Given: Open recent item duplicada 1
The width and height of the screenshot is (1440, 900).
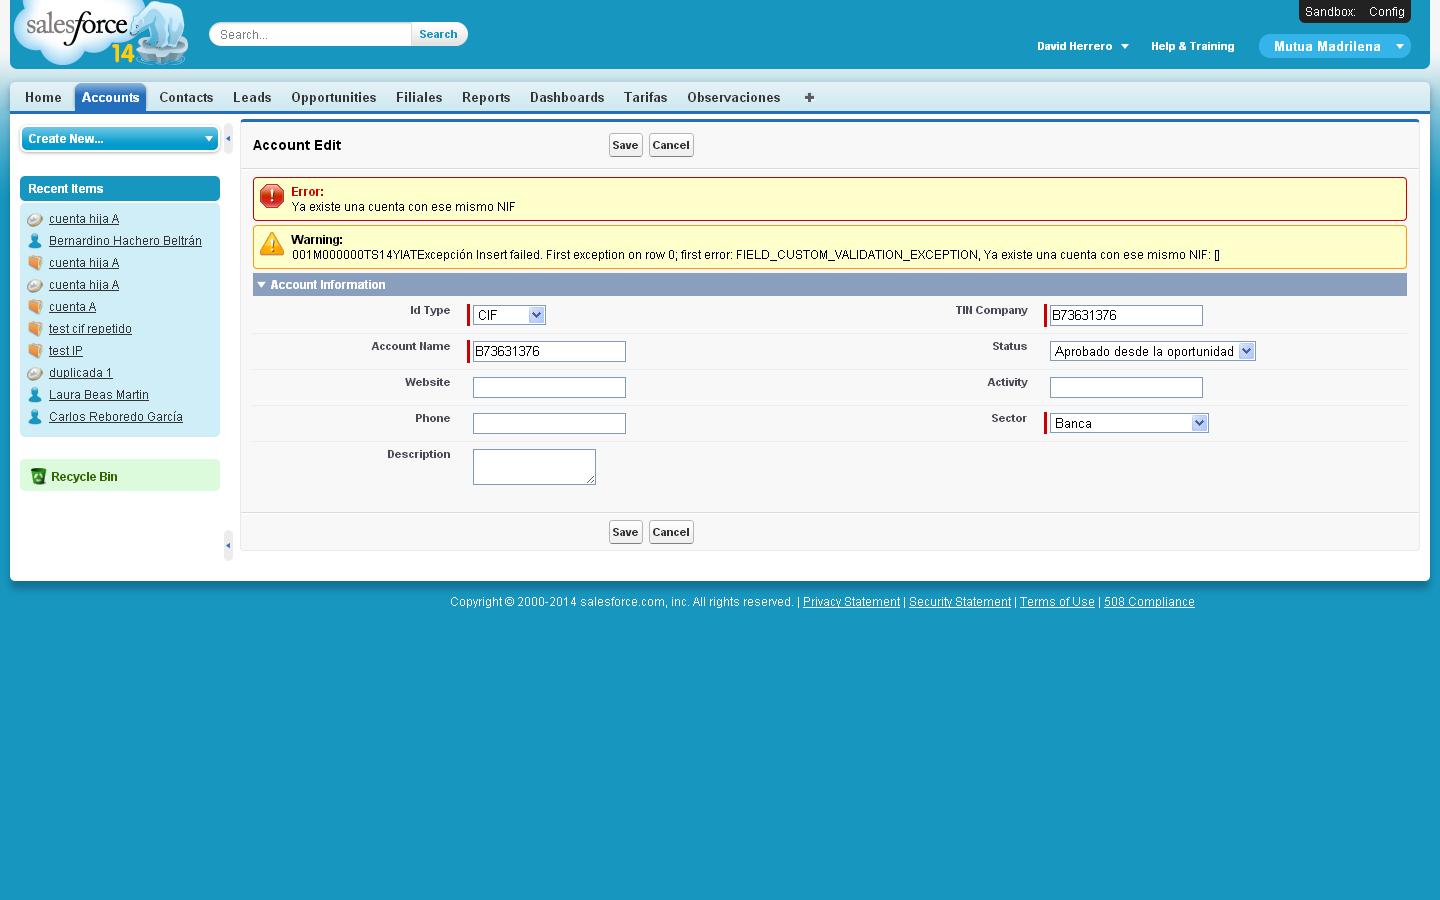Looking at the screenshot, I should (80, 373).
